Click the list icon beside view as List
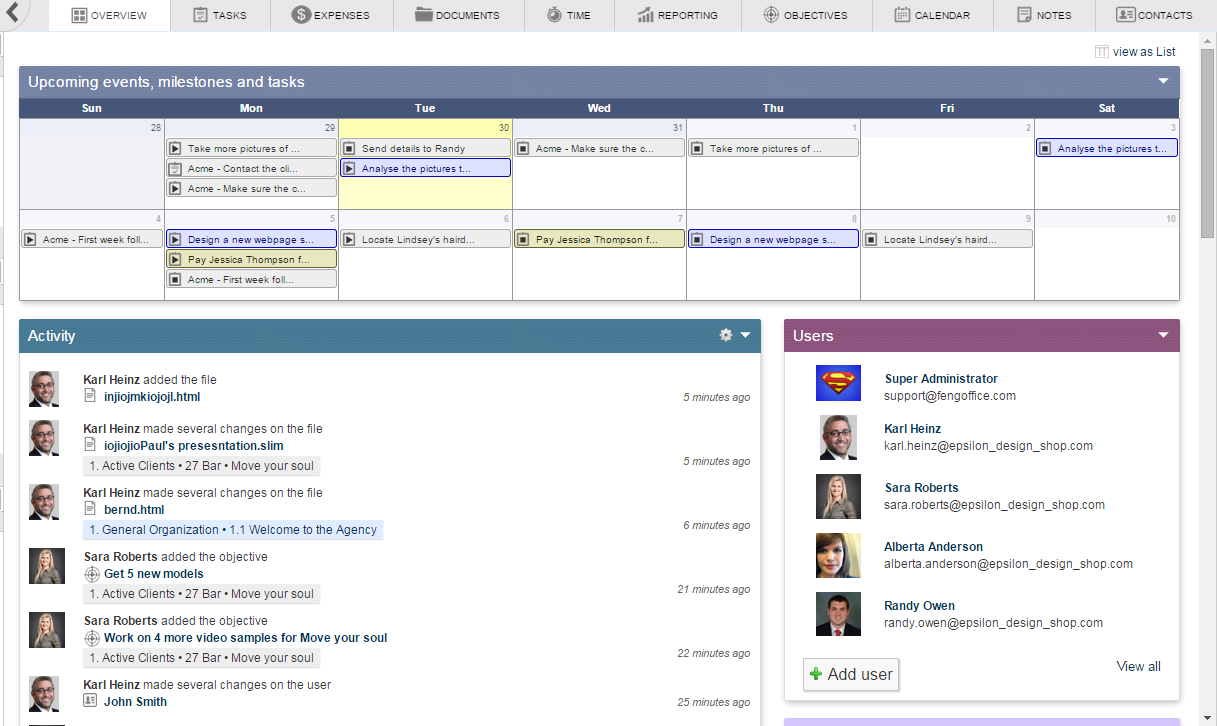The width and height of the screenshot is (1217, 726). click(x=1102, y=52)
